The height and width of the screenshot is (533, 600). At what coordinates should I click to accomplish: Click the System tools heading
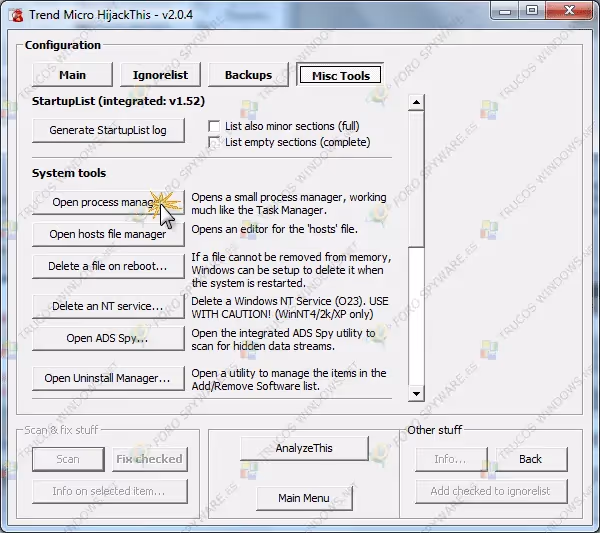(x=69, y=173)
